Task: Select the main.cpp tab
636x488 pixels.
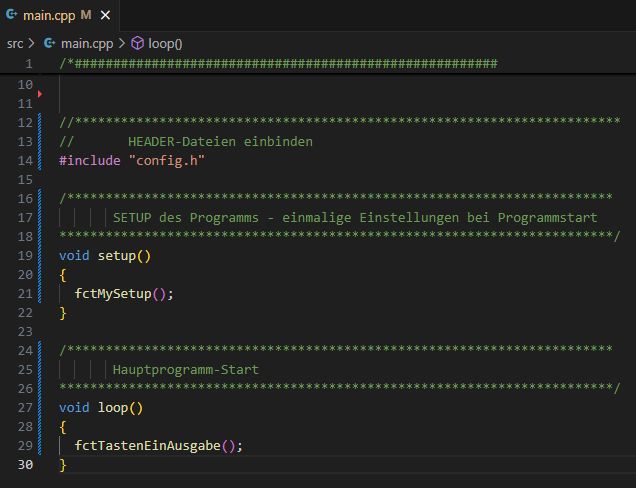Action: [50, 16]
